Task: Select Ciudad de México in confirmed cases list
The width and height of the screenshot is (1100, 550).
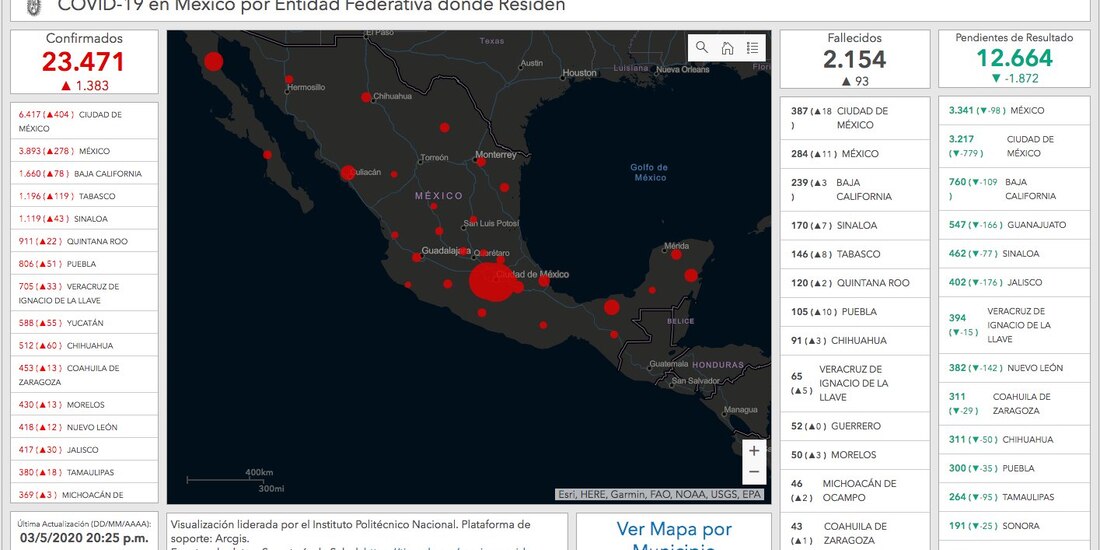Action: 84,121
